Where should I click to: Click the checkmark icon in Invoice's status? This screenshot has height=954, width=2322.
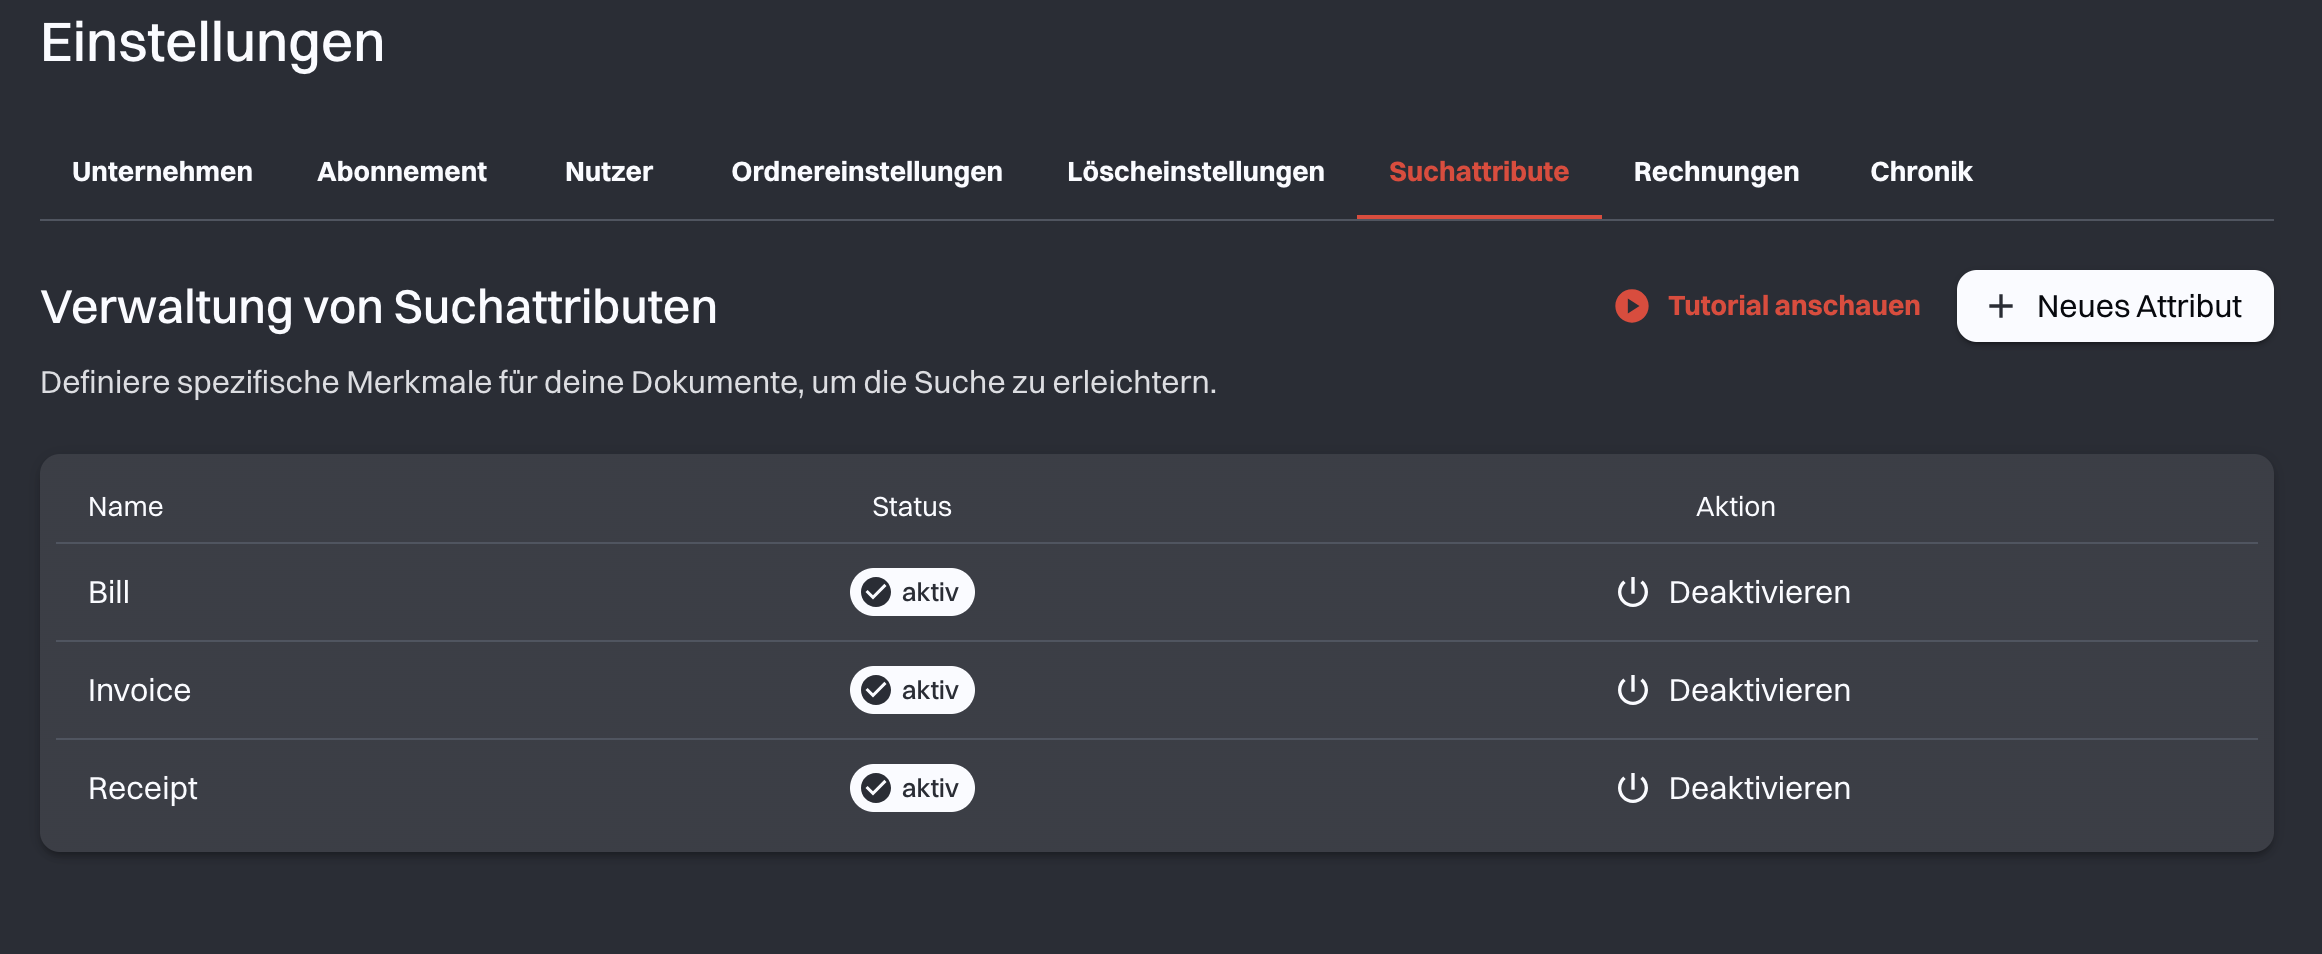[x=876, y=690]
